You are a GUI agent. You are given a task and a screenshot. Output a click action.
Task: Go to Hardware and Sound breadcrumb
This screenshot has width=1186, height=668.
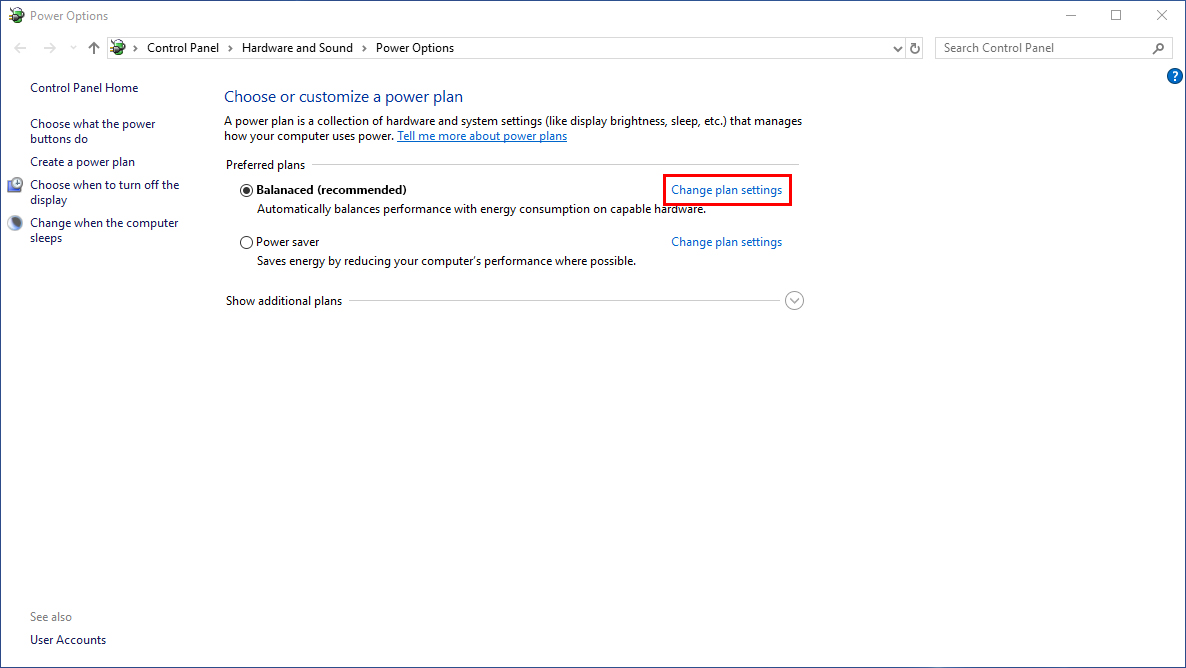click(x=297, y=48)
